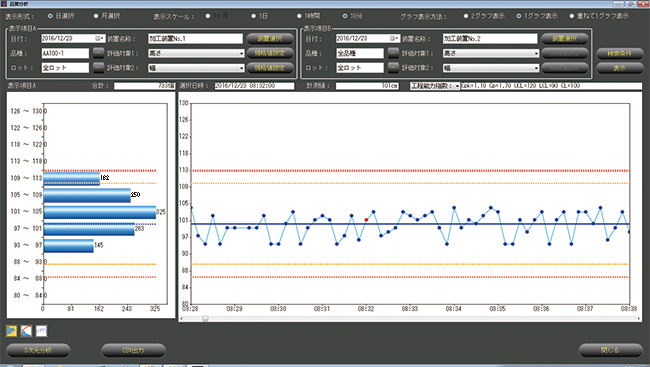Click the histogram bar labeled 263

coord(89,229)
